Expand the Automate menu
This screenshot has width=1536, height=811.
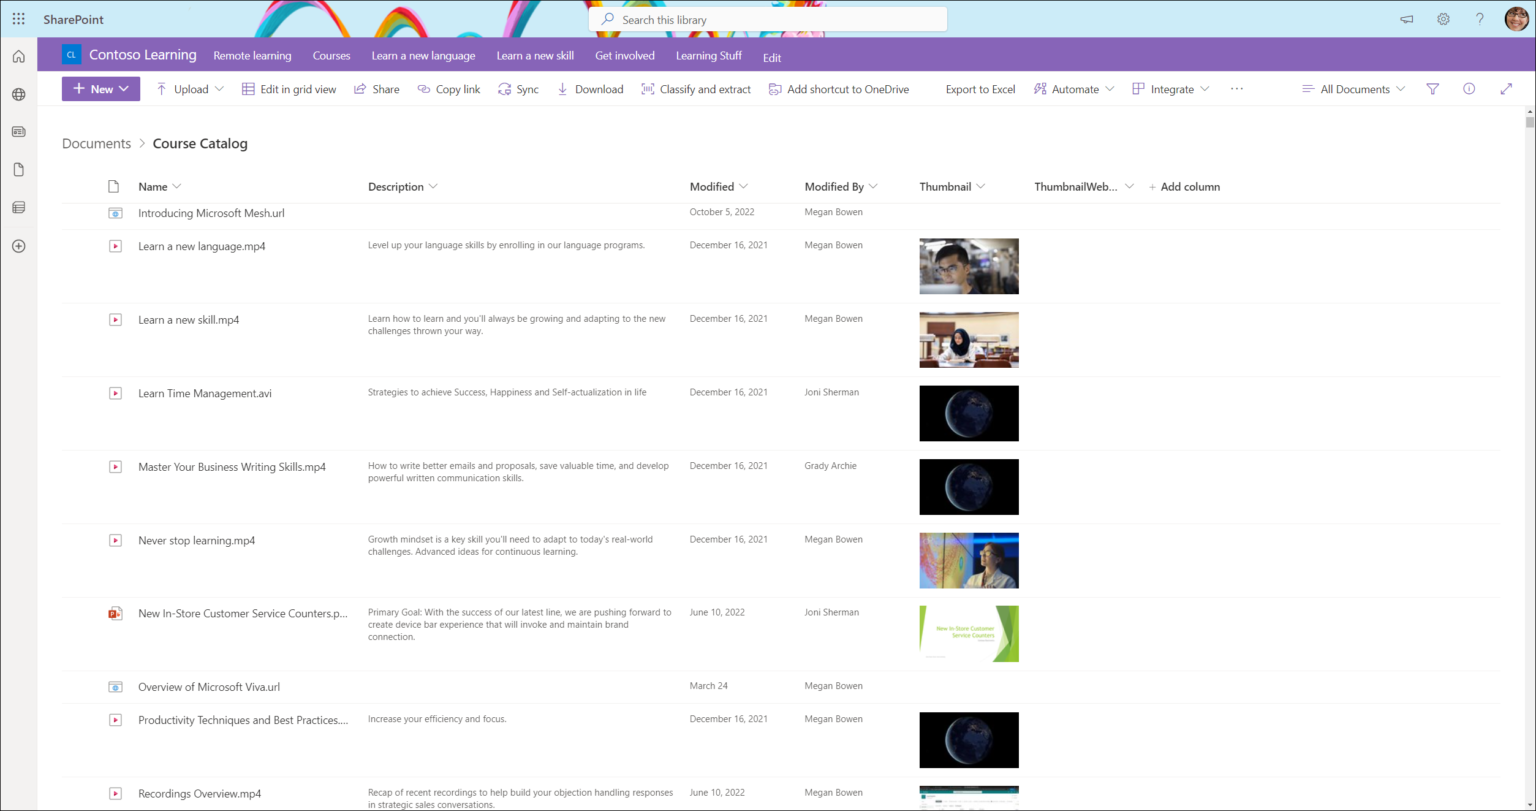[1073, 89]
